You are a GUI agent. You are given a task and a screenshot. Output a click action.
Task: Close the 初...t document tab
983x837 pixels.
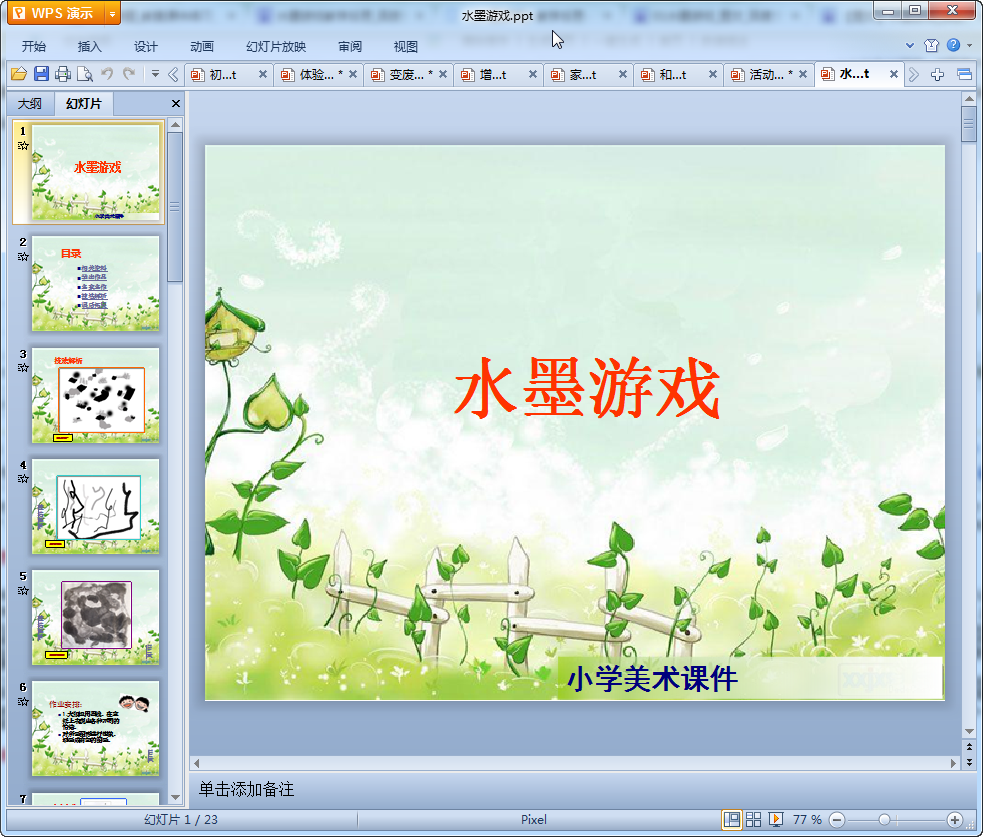click(x=263, y=75)
